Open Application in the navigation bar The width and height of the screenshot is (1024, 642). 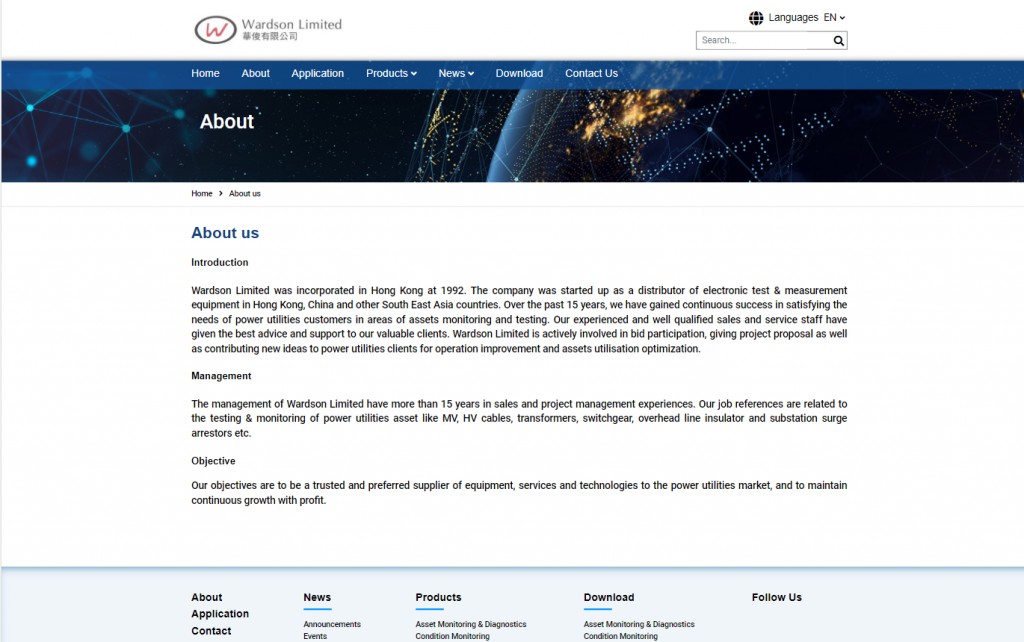click(317, 73)
